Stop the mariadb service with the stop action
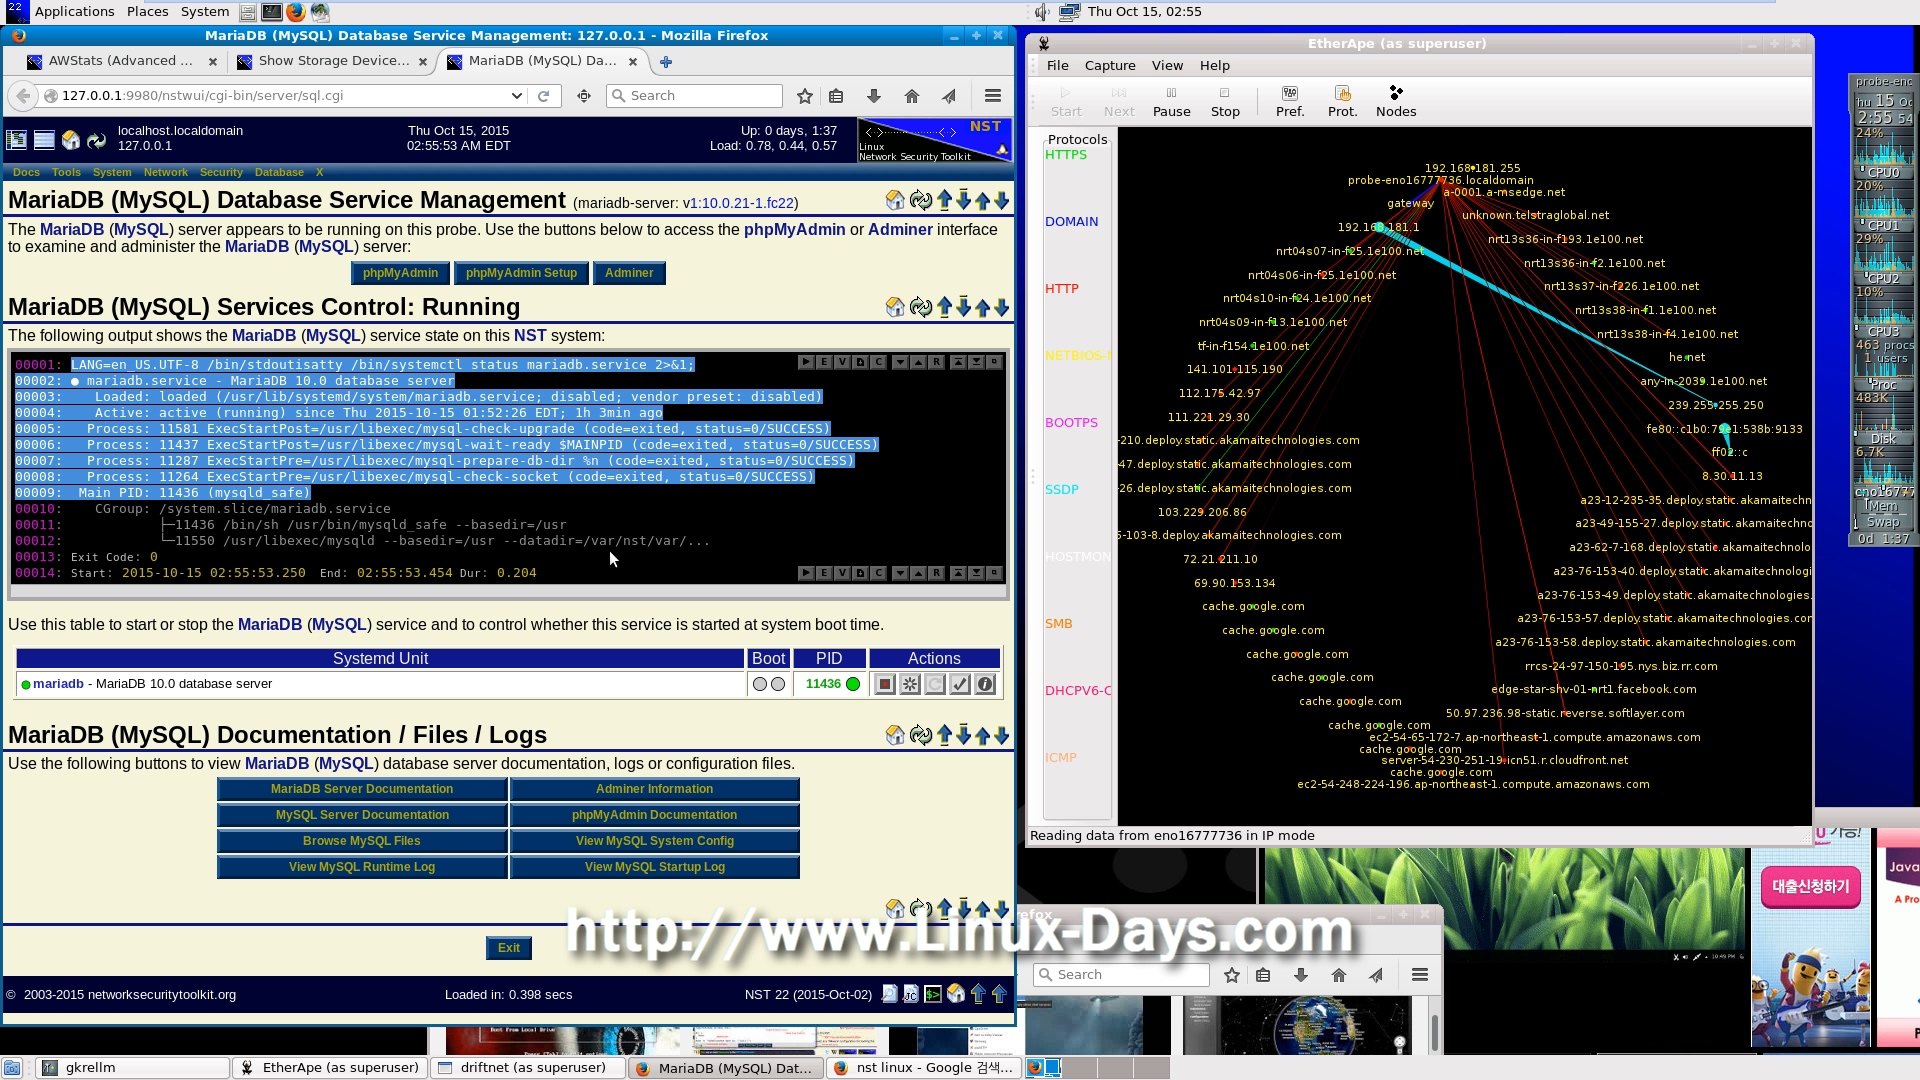The width and height of the screenshot is (1920, 1080). 885,684
